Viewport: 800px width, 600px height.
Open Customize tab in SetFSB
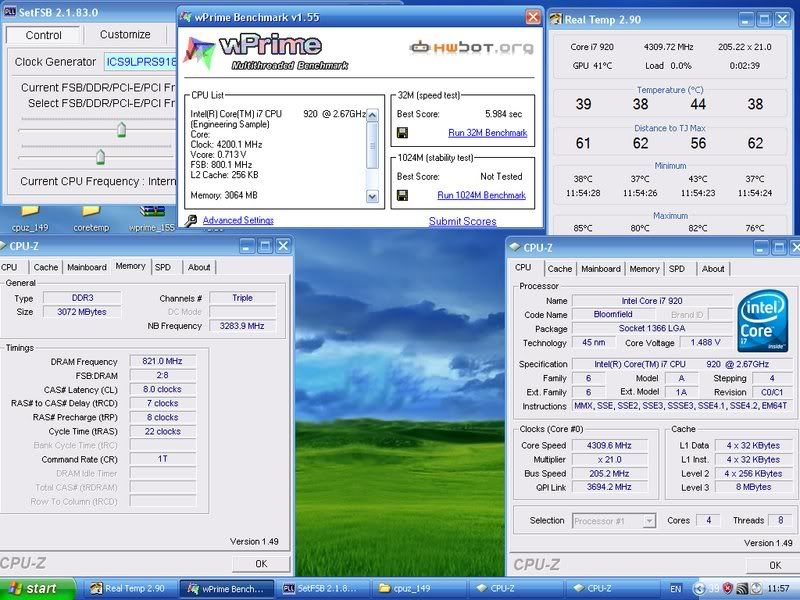(x=125, y=35)
